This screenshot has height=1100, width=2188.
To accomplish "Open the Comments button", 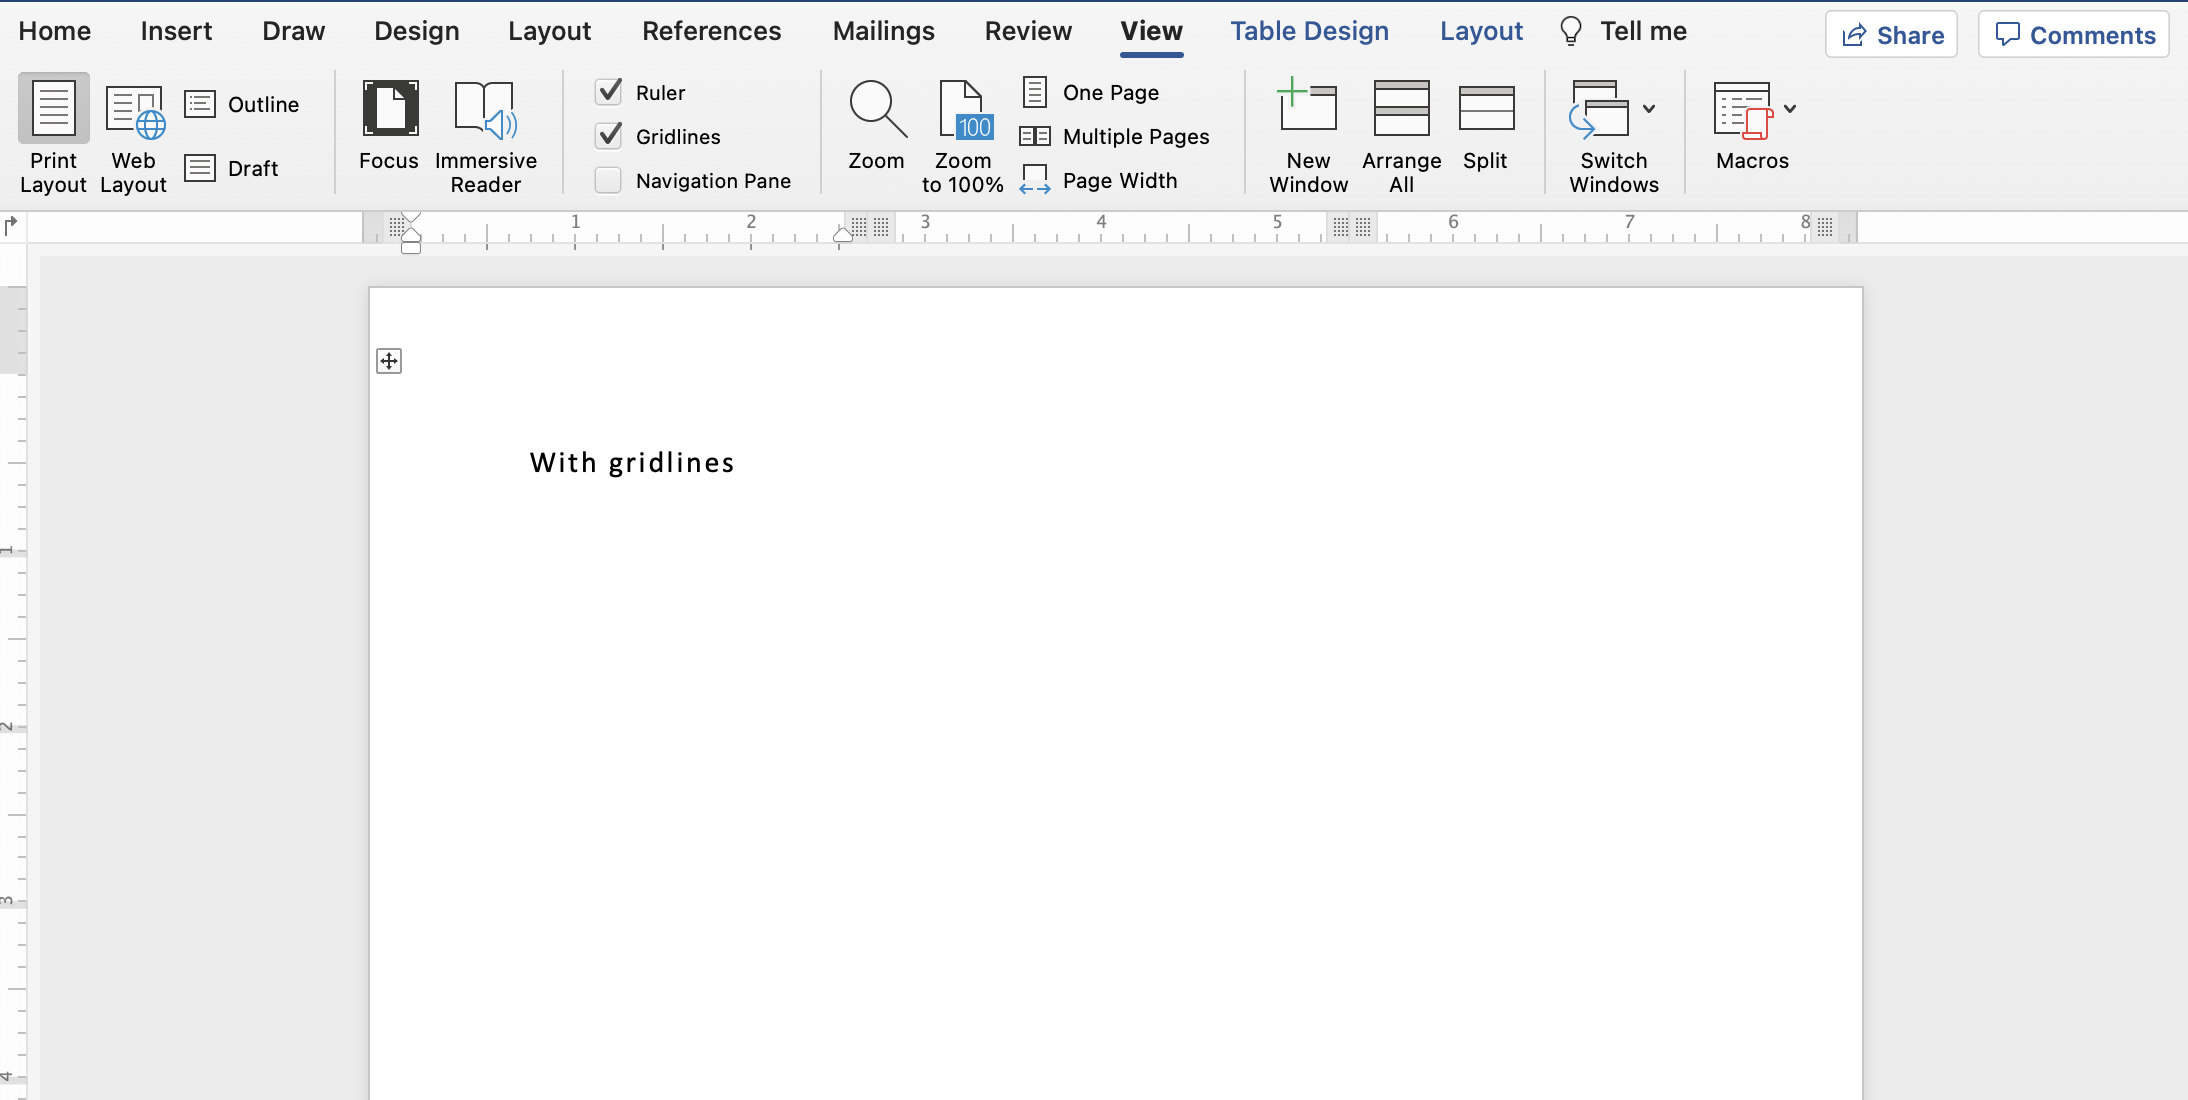I will [2074, 35].
